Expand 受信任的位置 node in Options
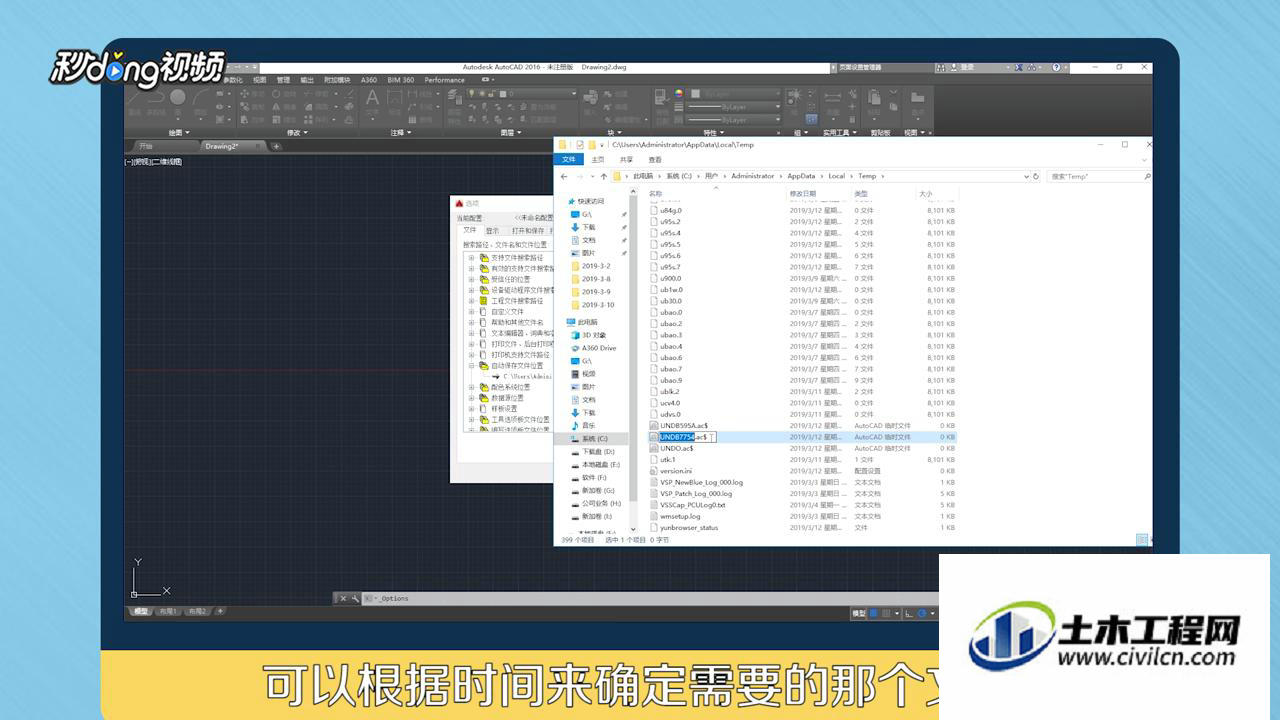The width and height of the screenshot is (1280, 720). click(x=471, y=279)
